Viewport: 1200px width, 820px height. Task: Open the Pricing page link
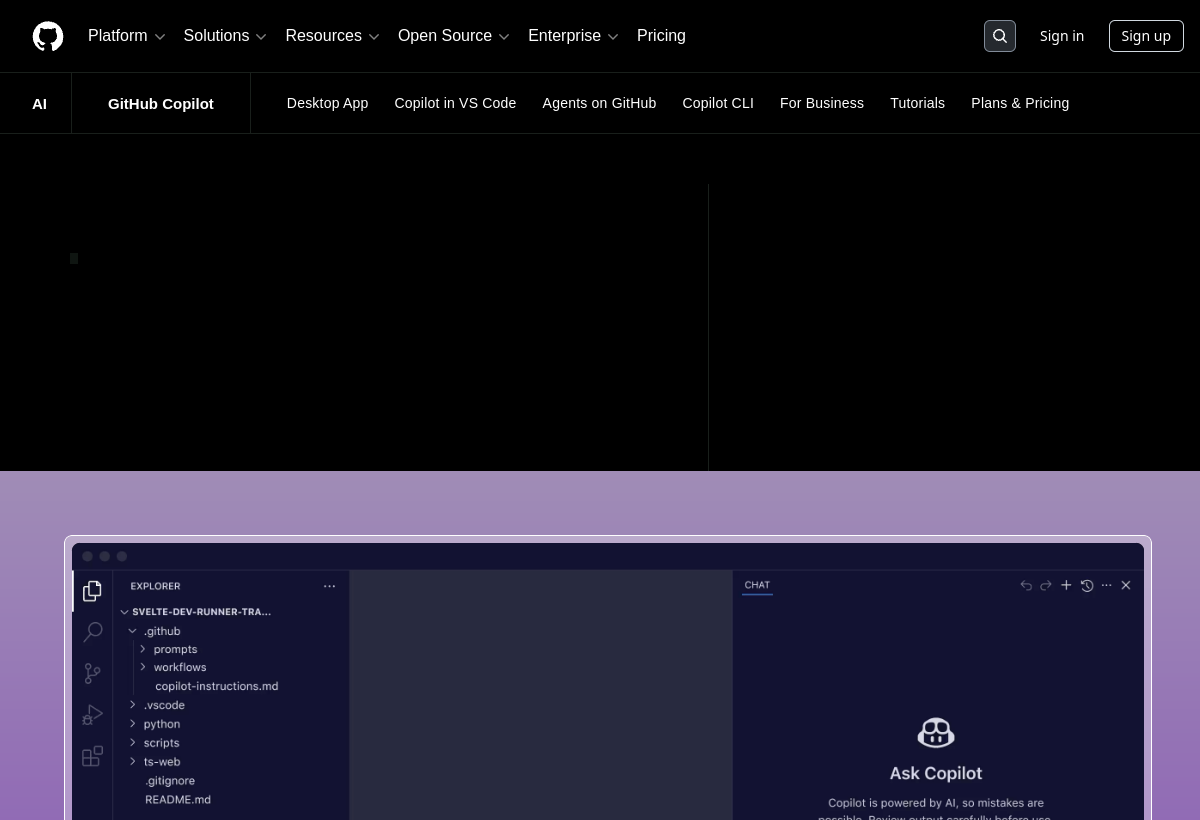pyautogui.click(x=661, y=36)
